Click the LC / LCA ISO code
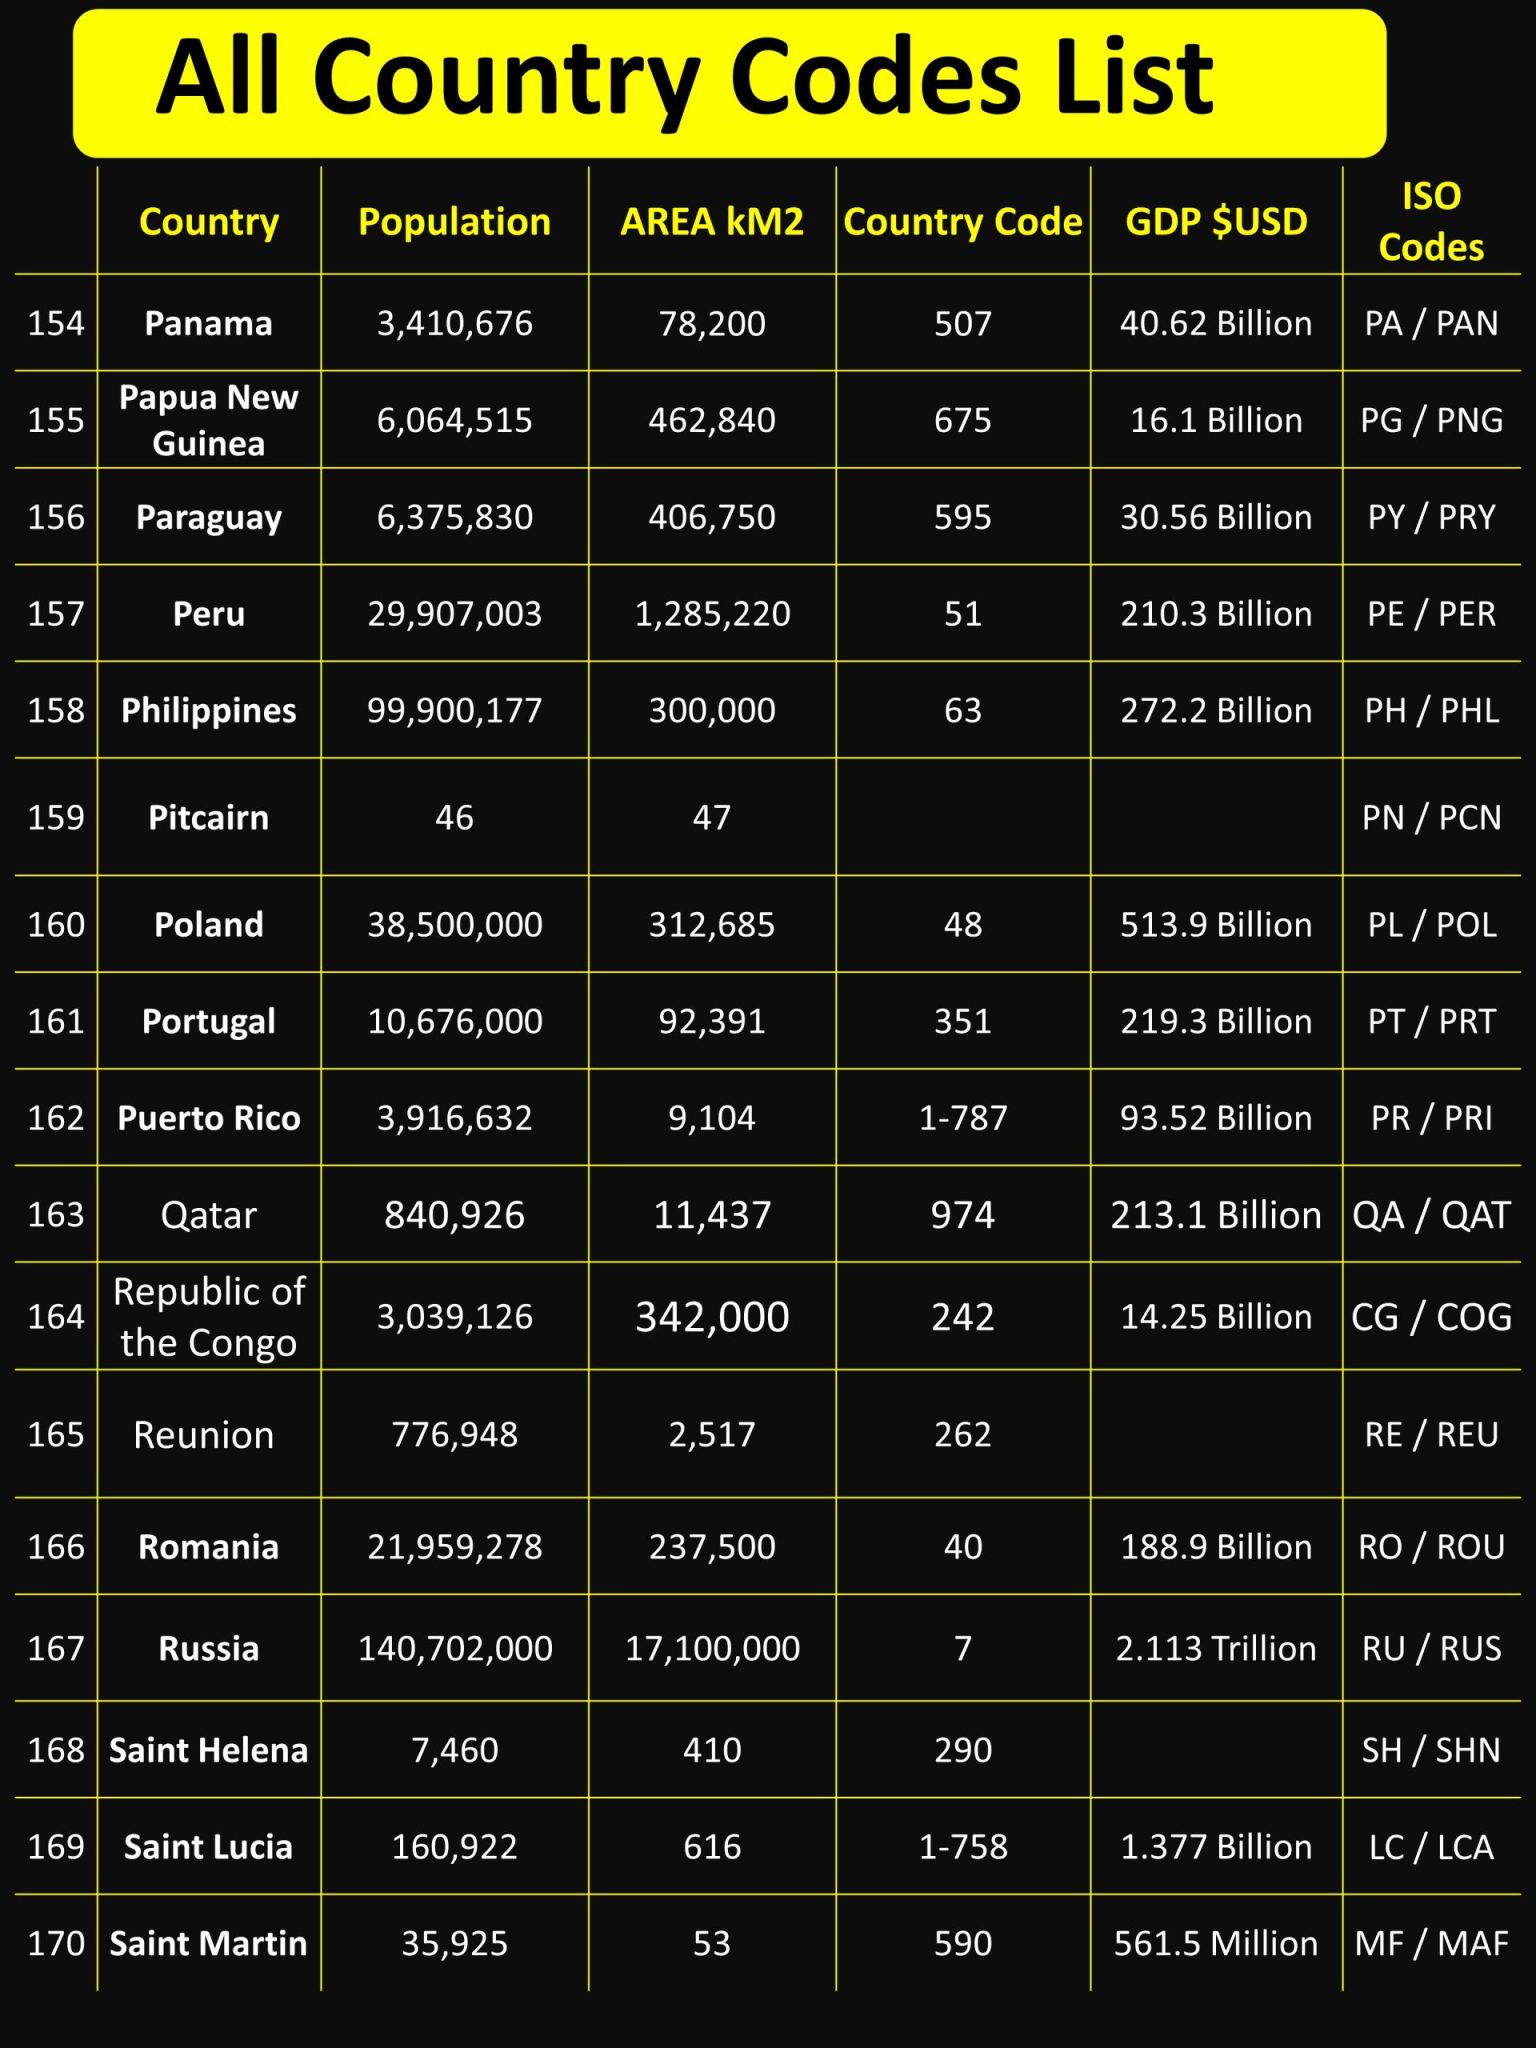The height and width of the screenshot is (2048, 1536). point(1431,1847)
